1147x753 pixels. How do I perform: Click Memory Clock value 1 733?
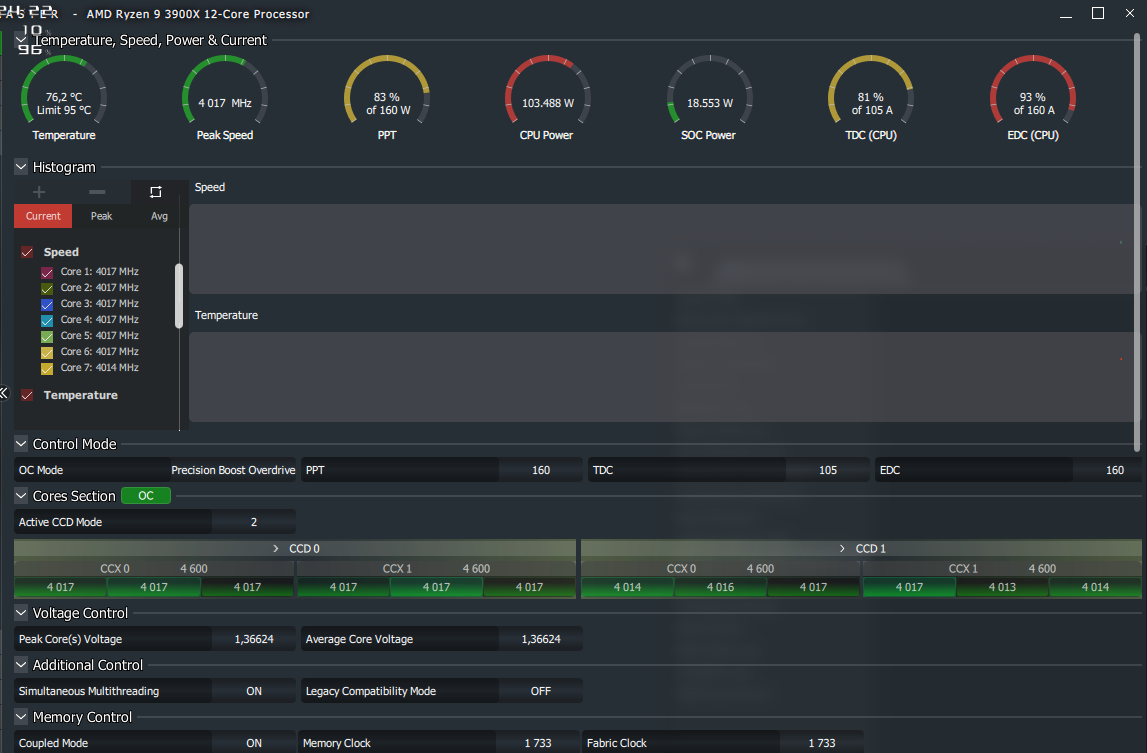(x=538, y=743)
